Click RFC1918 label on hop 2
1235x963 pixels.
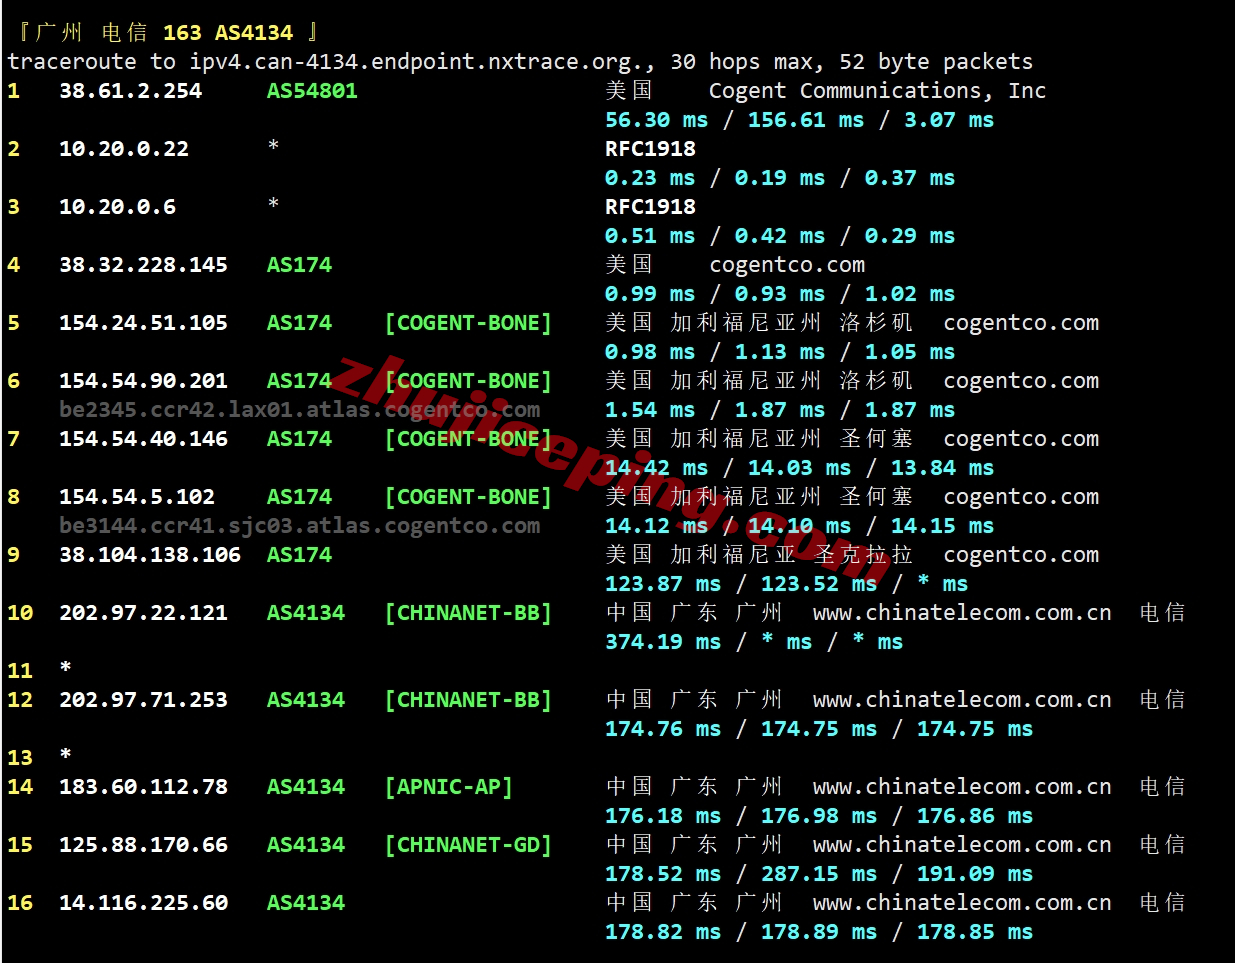(650, 149)
